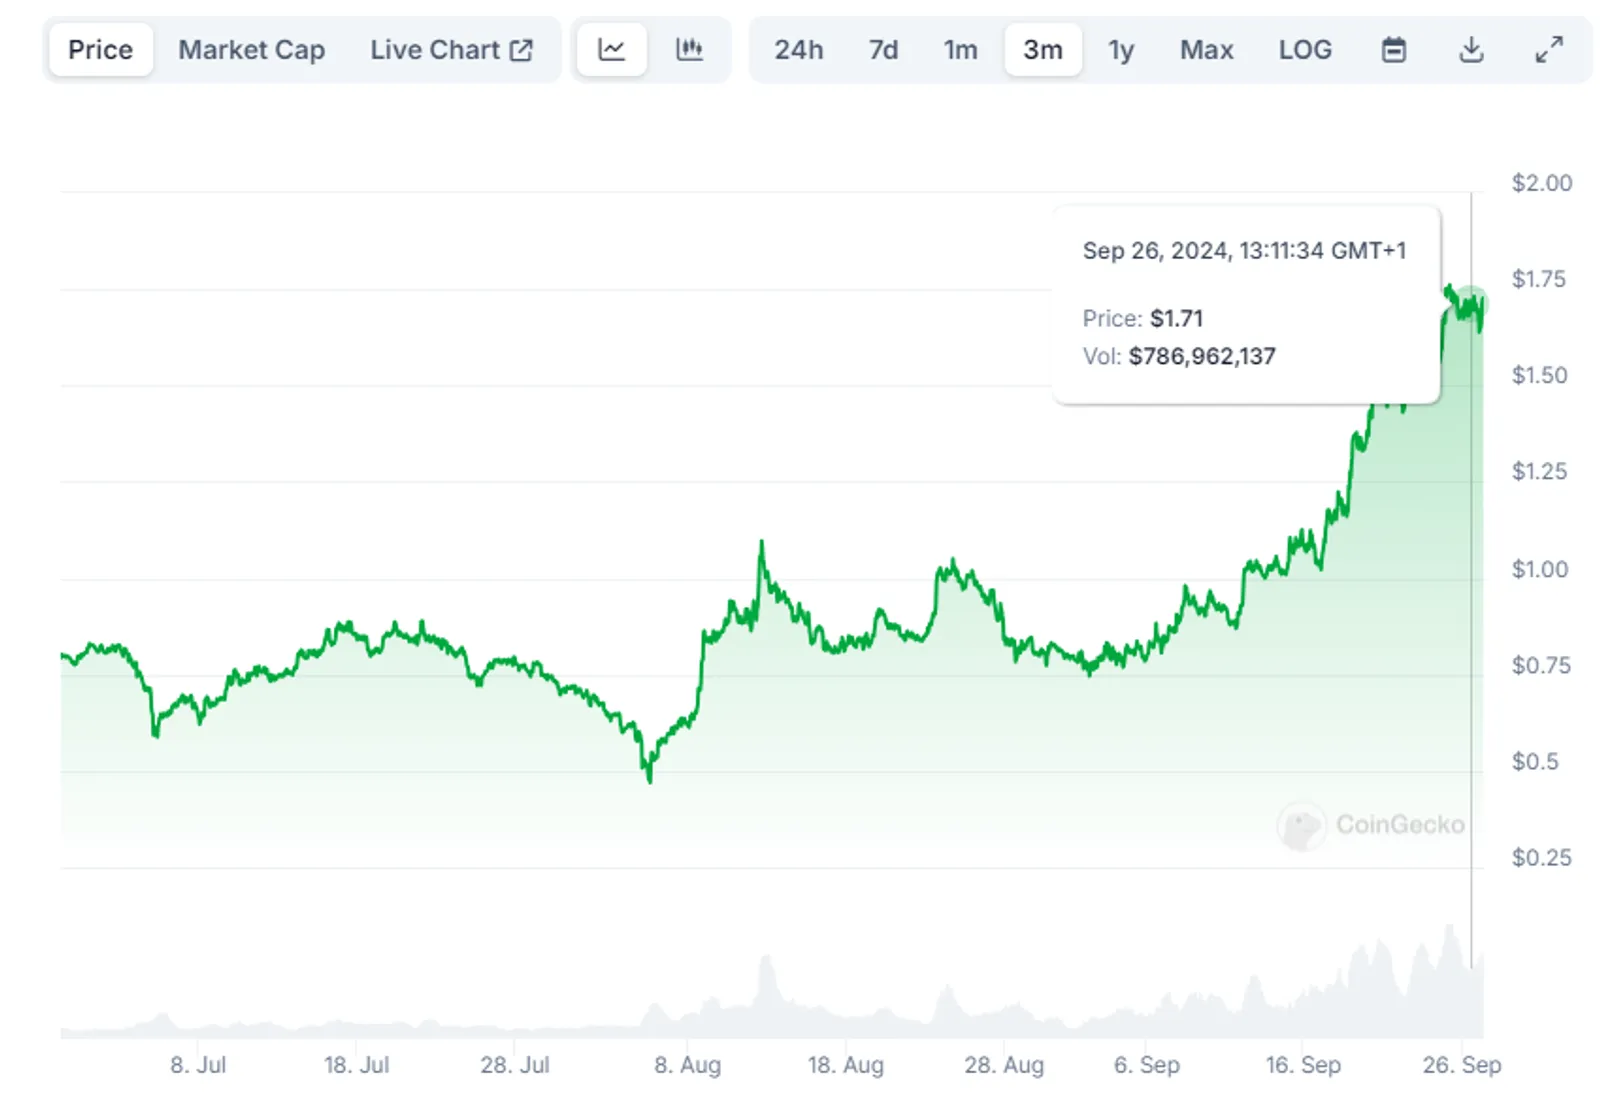This screenshot has width=1600, height=1102.
Task: Set time range to 24h
Action: click(799, 49)
